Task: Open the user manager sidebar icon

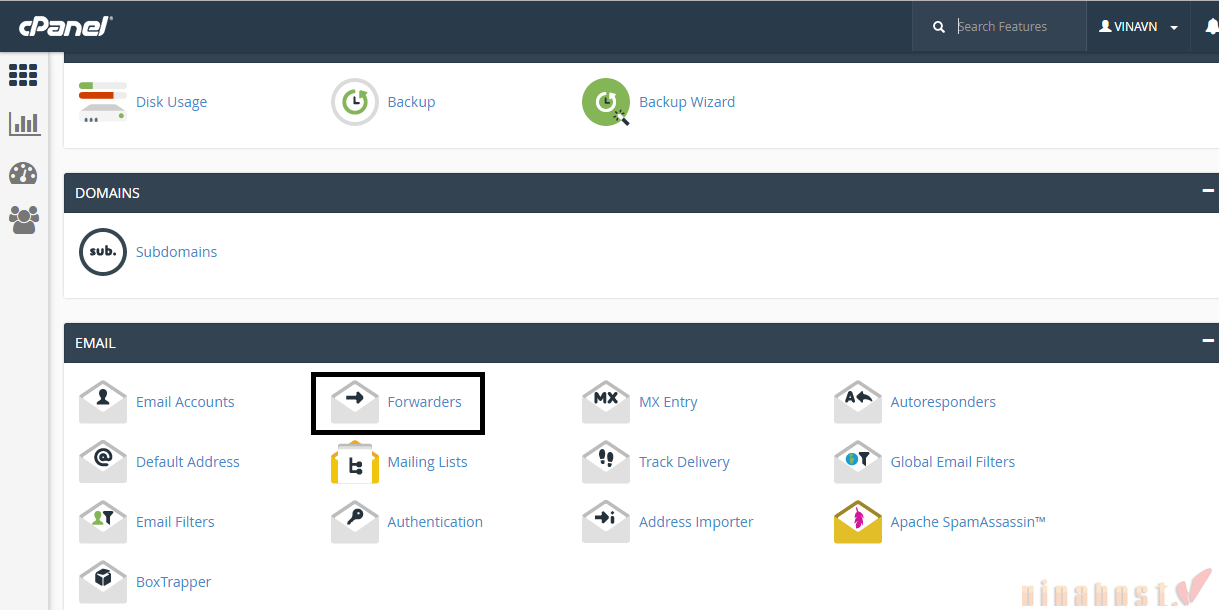Action: click(24, 219)
